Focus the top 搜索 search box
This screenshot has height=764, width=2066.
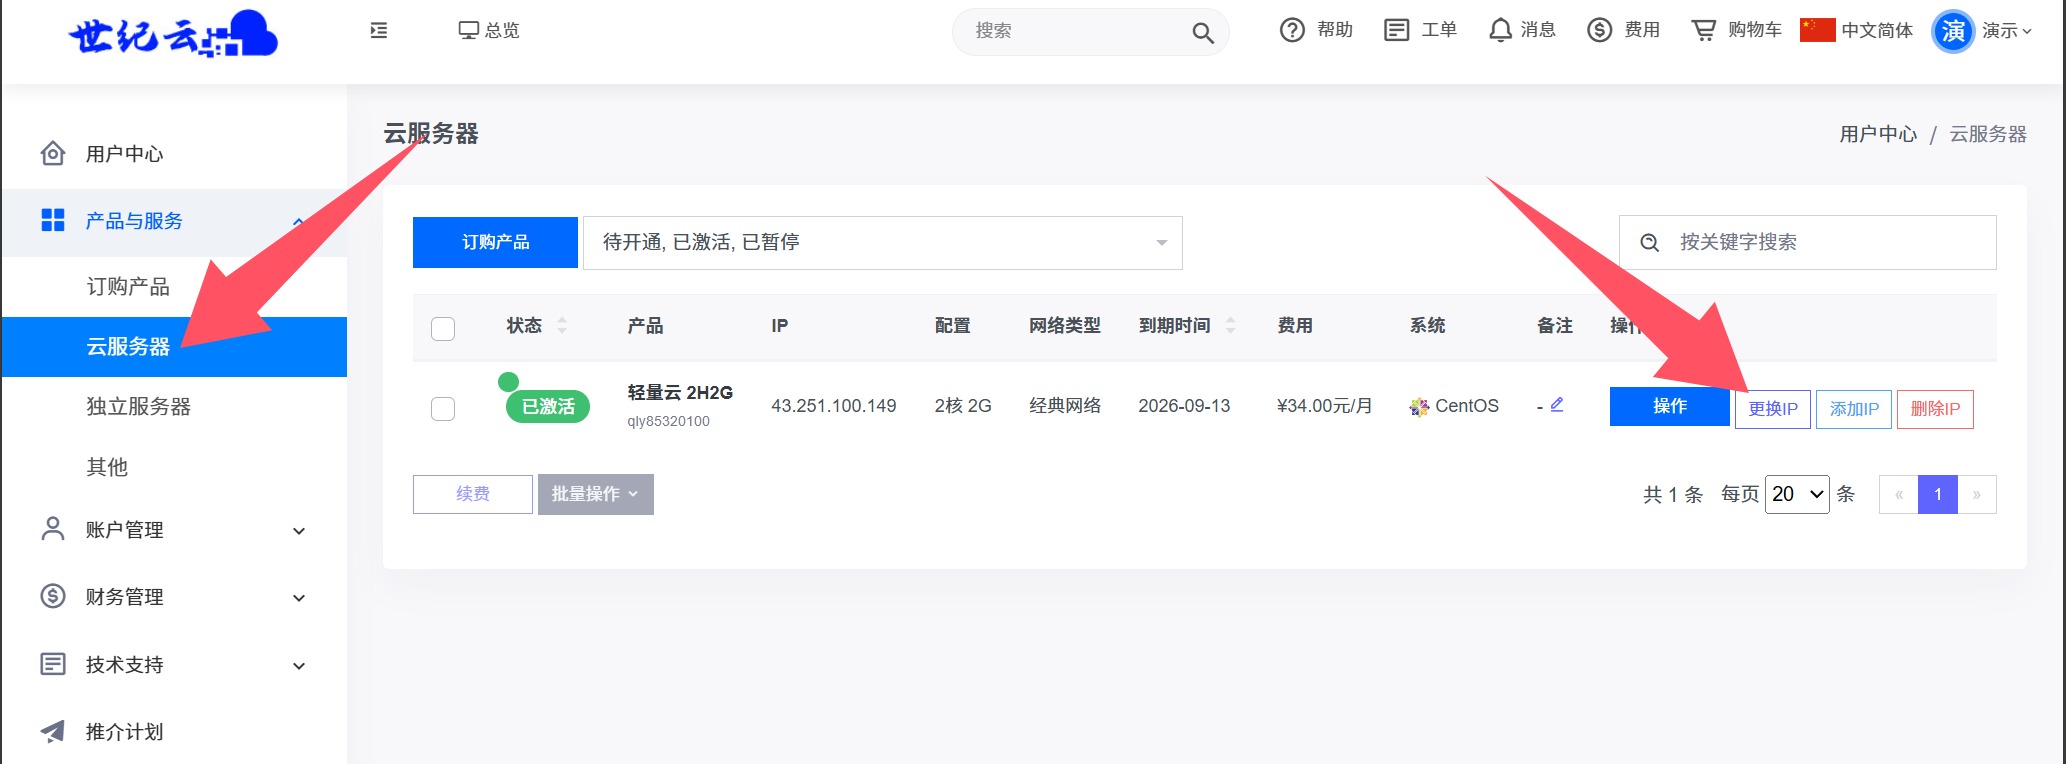click(x=1090, y=32)
